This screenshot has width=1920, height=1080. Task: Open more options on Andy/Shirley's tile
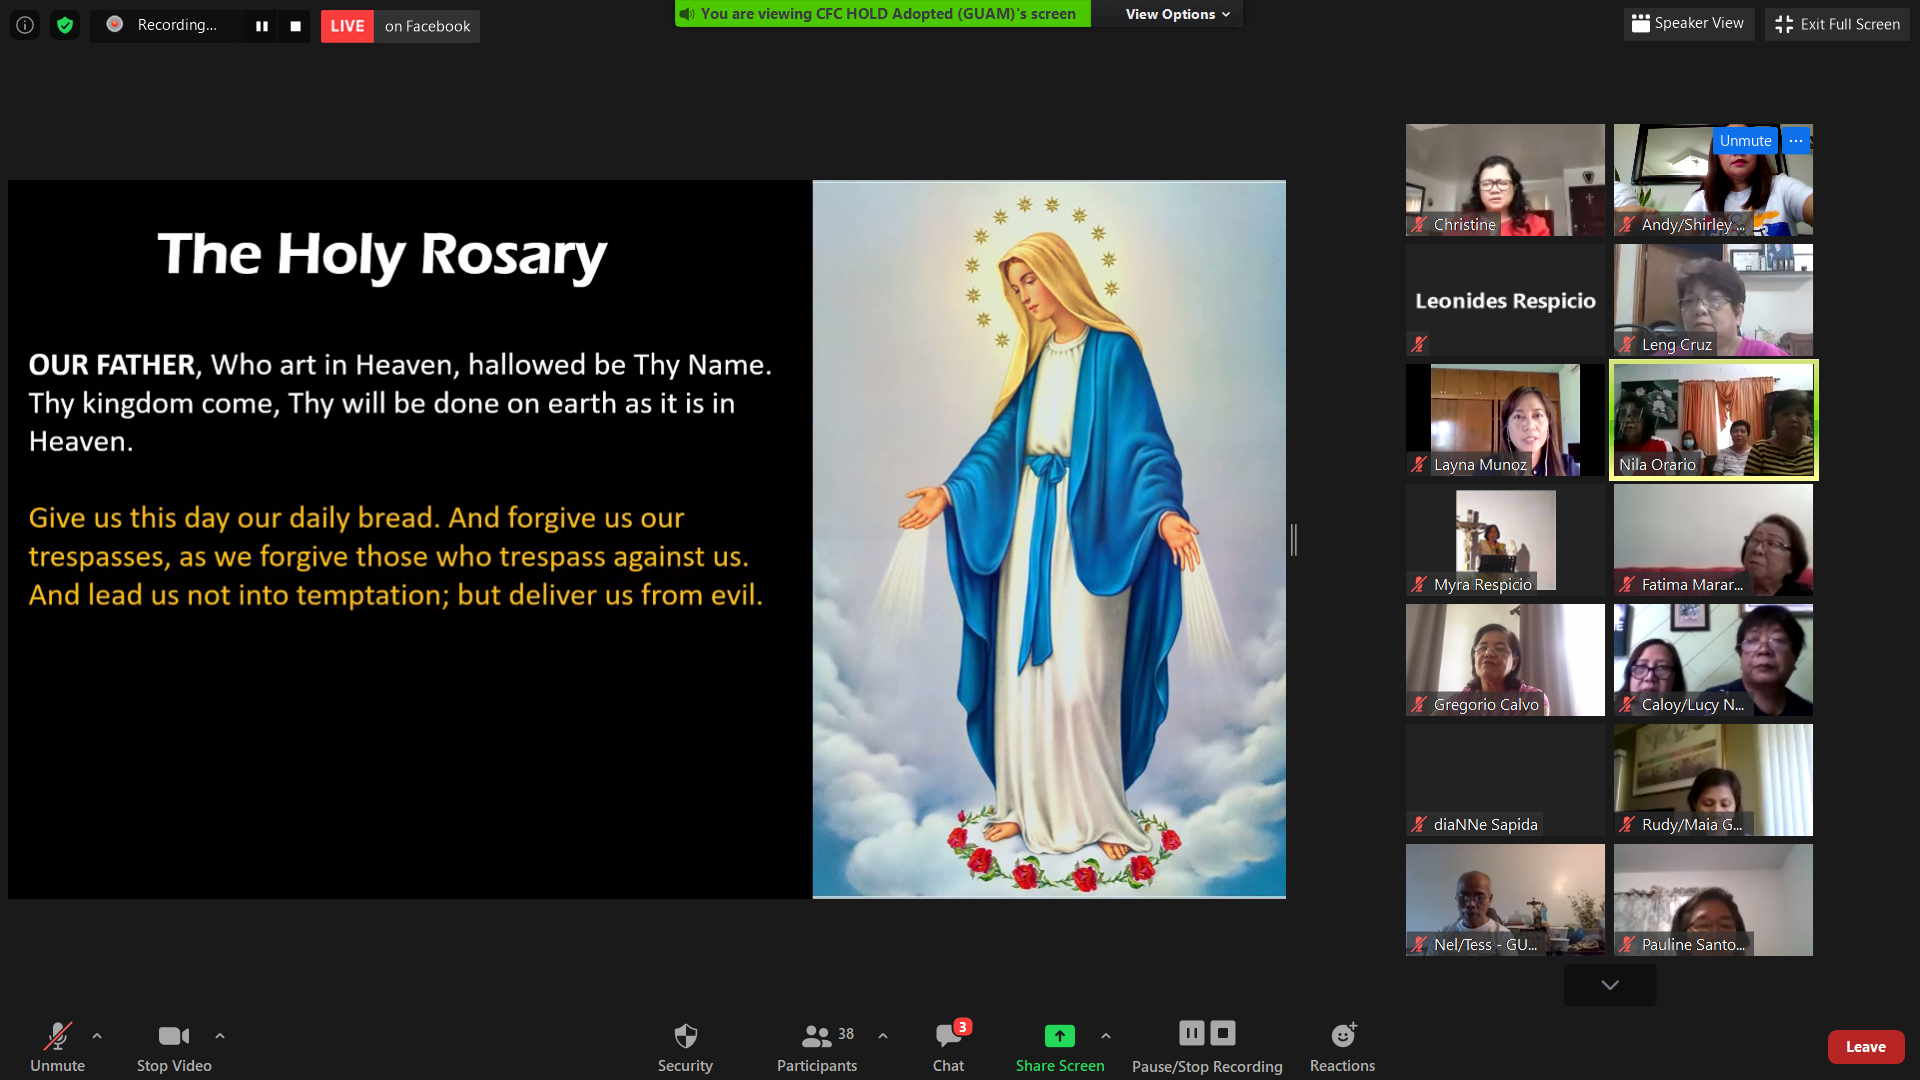[1796, 141]
